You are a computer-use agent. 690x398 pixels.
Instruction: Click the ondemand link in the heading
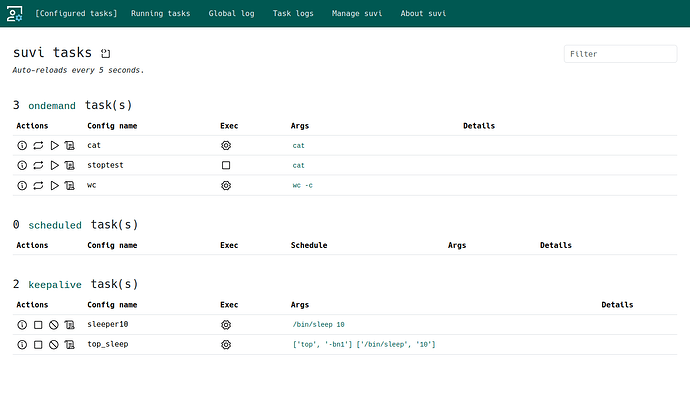[52, 106]
